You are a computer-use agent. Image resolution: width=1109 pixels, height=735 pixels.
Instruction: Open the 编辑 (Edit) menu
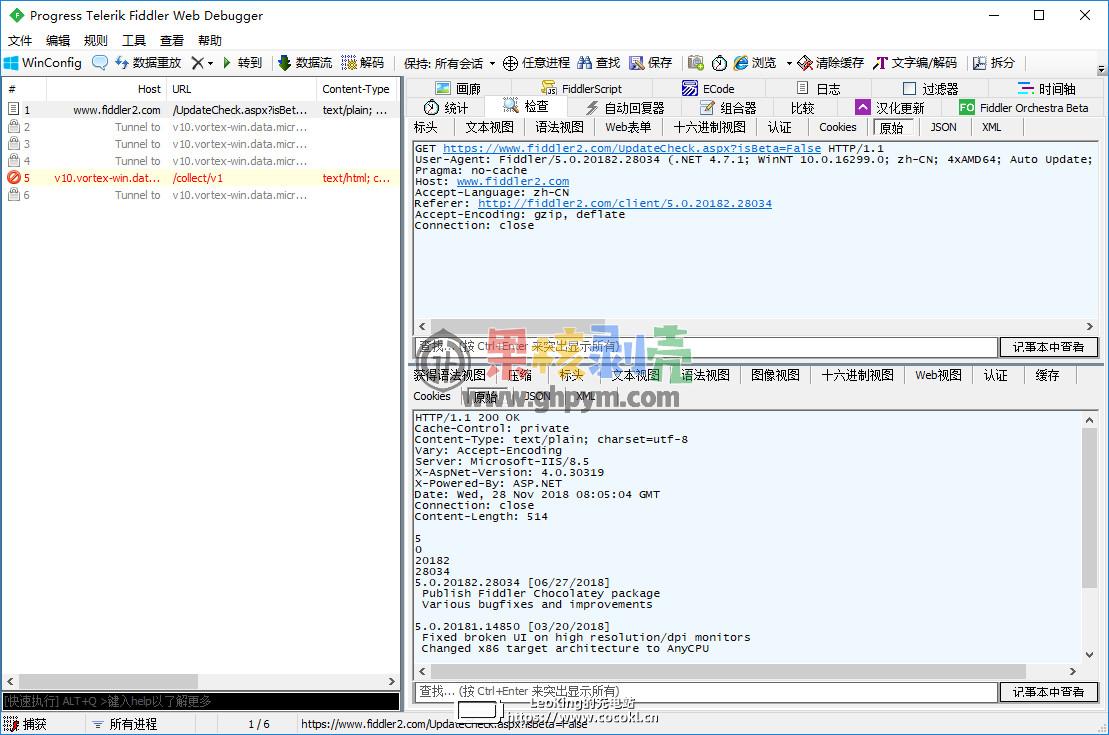(58, 40)
